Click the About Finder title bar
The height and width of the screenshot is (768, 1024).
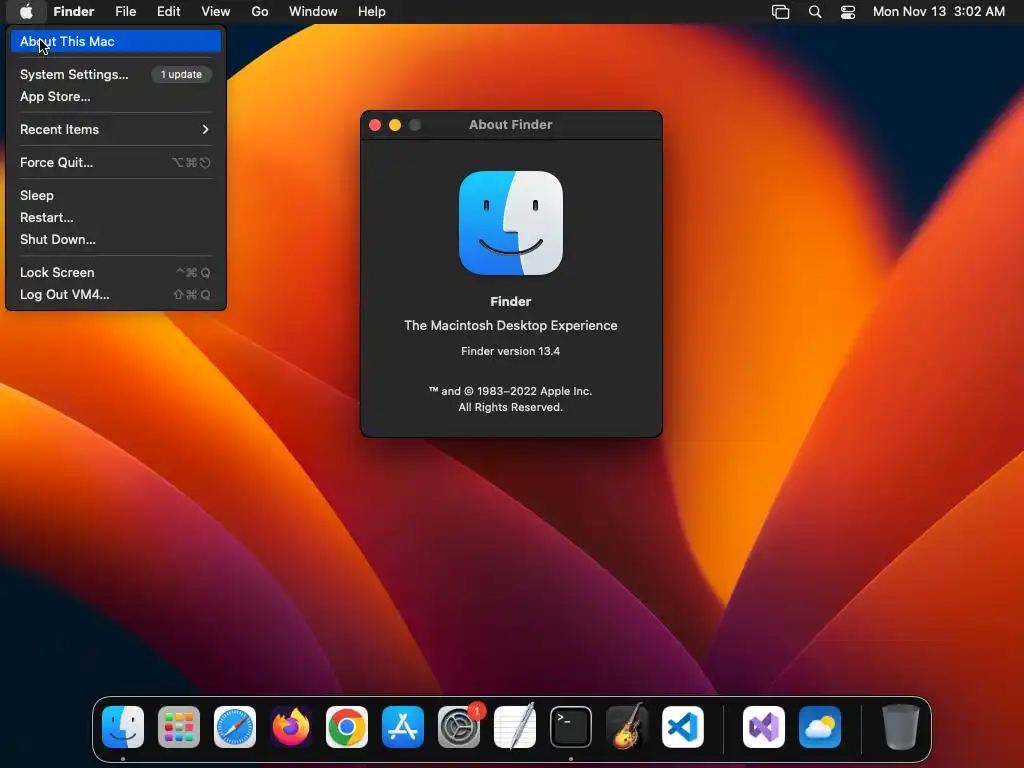click(x=511, y=125)
